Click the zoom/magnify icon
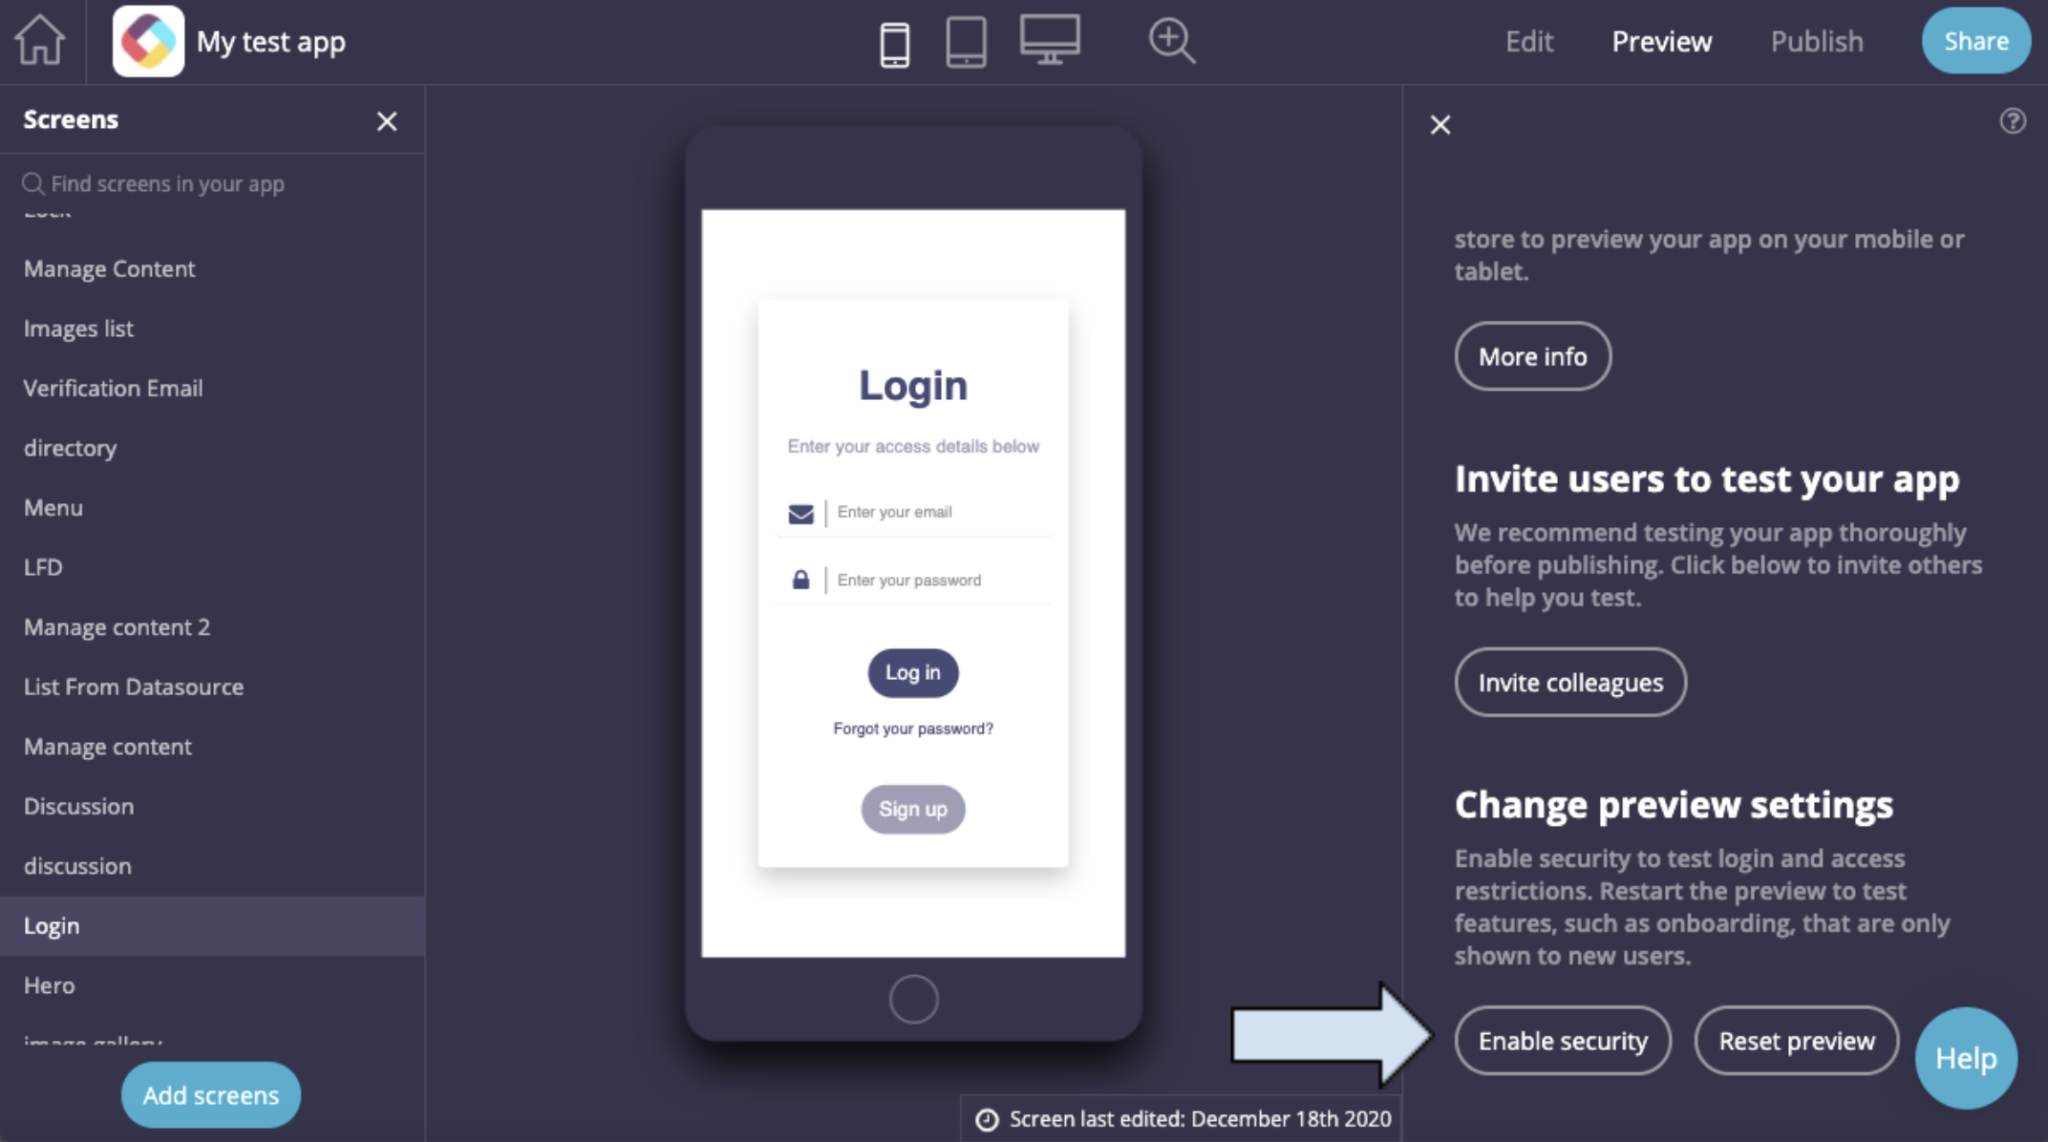Viewport: 2048px width, 1142px height. pyautogui.click(x=1172, y=41)
